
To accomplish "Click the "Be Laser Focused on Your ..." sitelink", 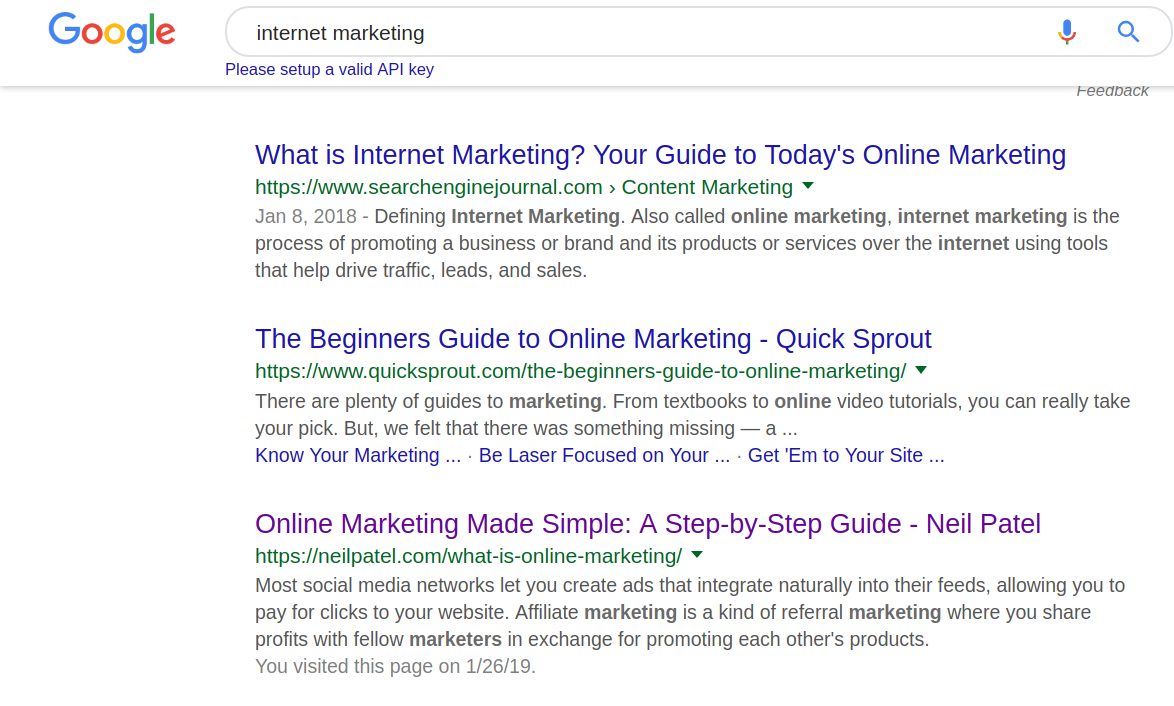I will (x=604, y=455).
